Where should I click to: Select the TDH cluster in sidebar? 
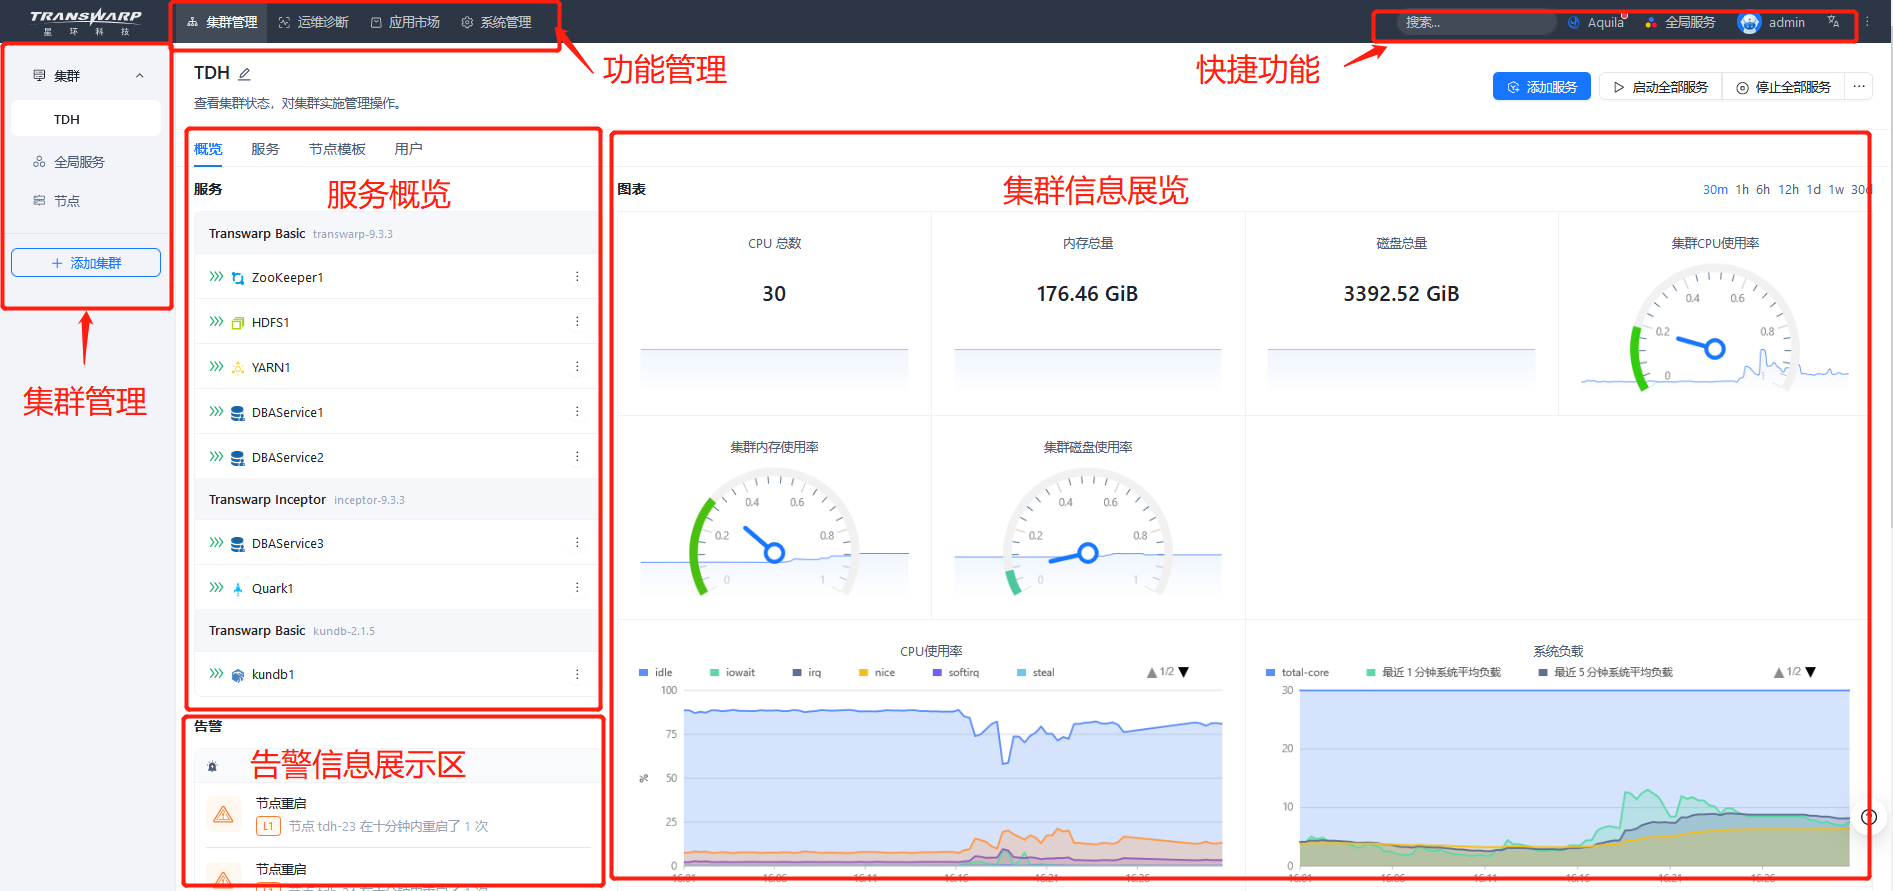[x=86, y=119]
